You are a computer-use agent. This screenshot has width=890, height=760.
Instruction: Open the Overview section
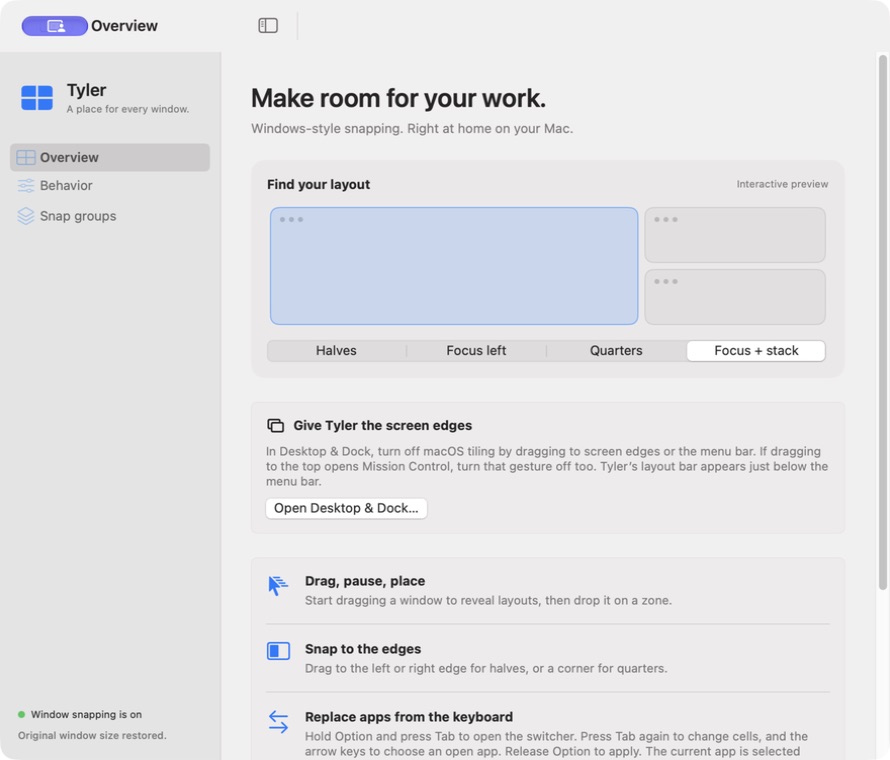point(110,157)
